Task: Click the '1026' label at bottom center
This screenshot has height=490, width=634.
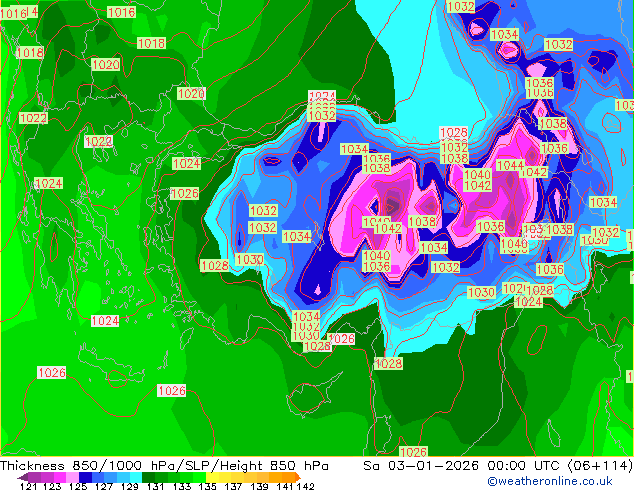Action: tap(413, 452)
